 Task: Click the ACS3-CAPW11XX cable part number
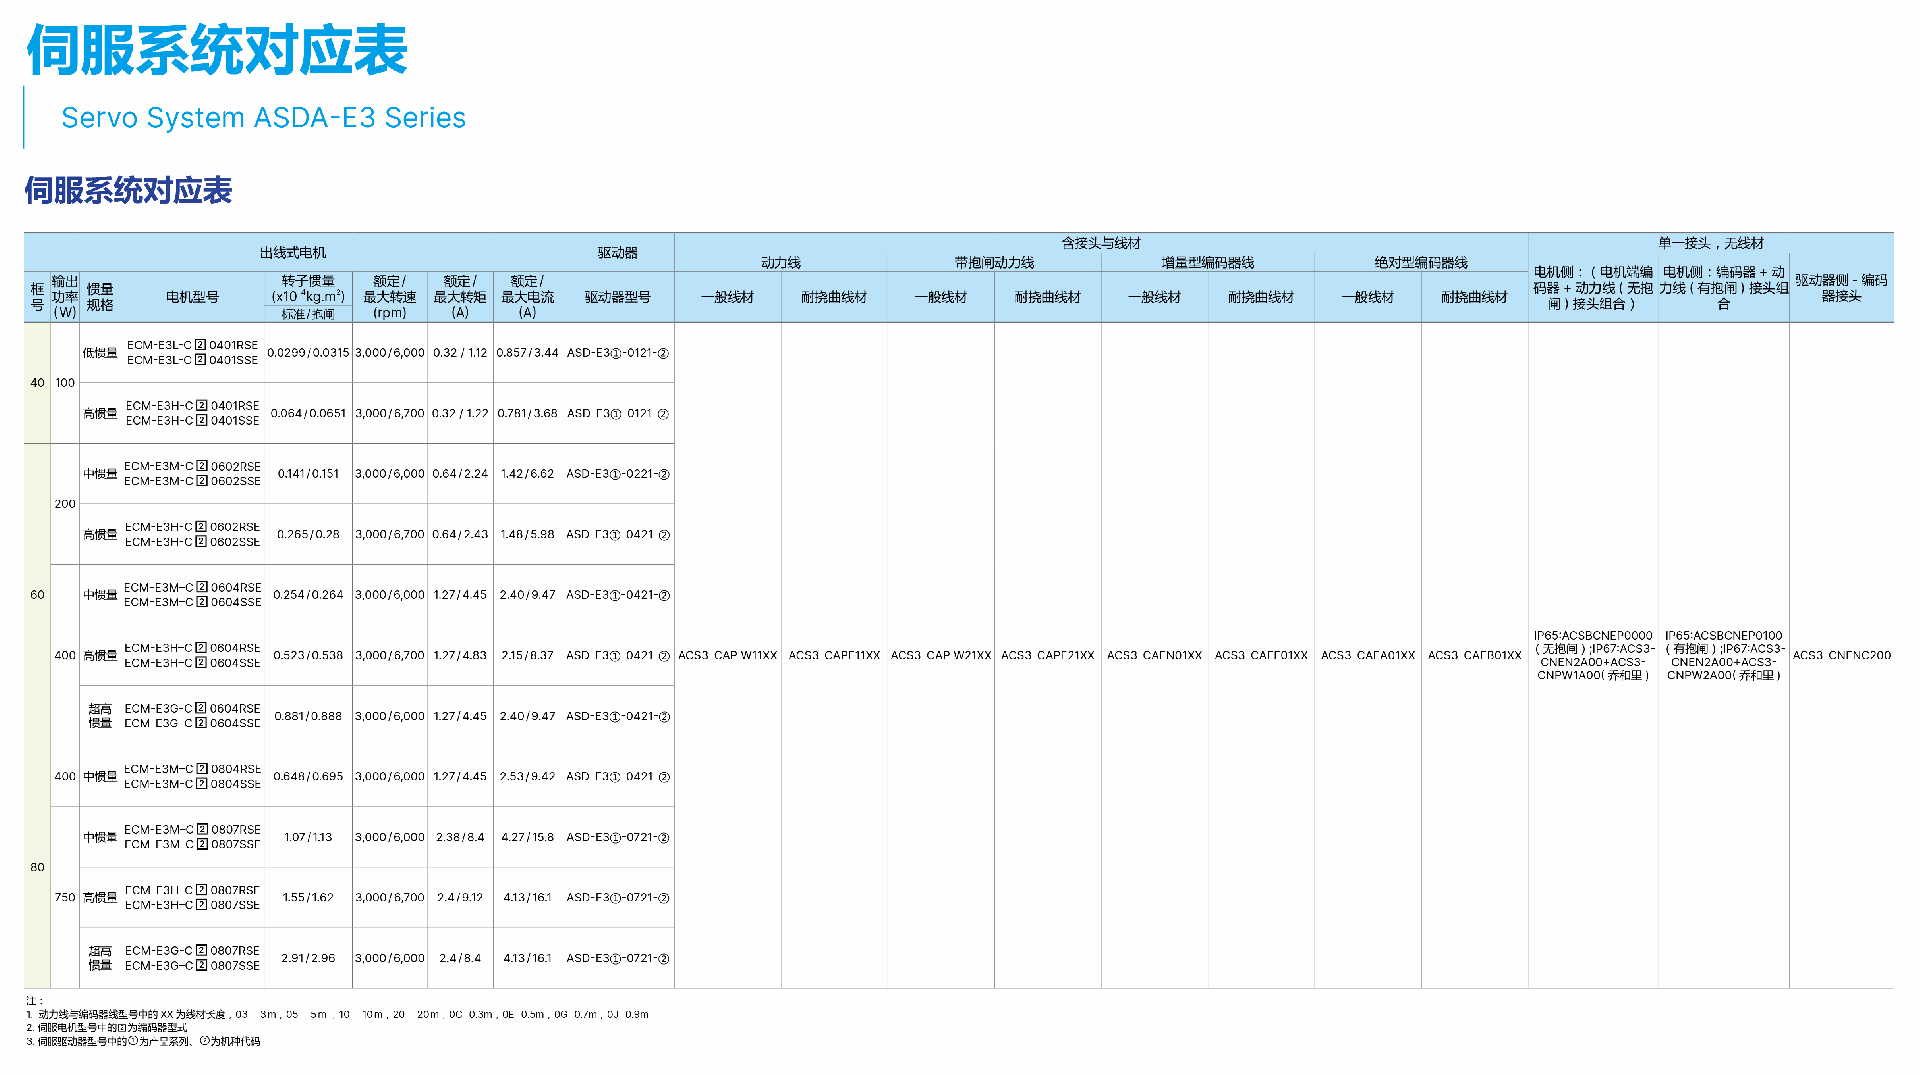(x=727, y=656)
